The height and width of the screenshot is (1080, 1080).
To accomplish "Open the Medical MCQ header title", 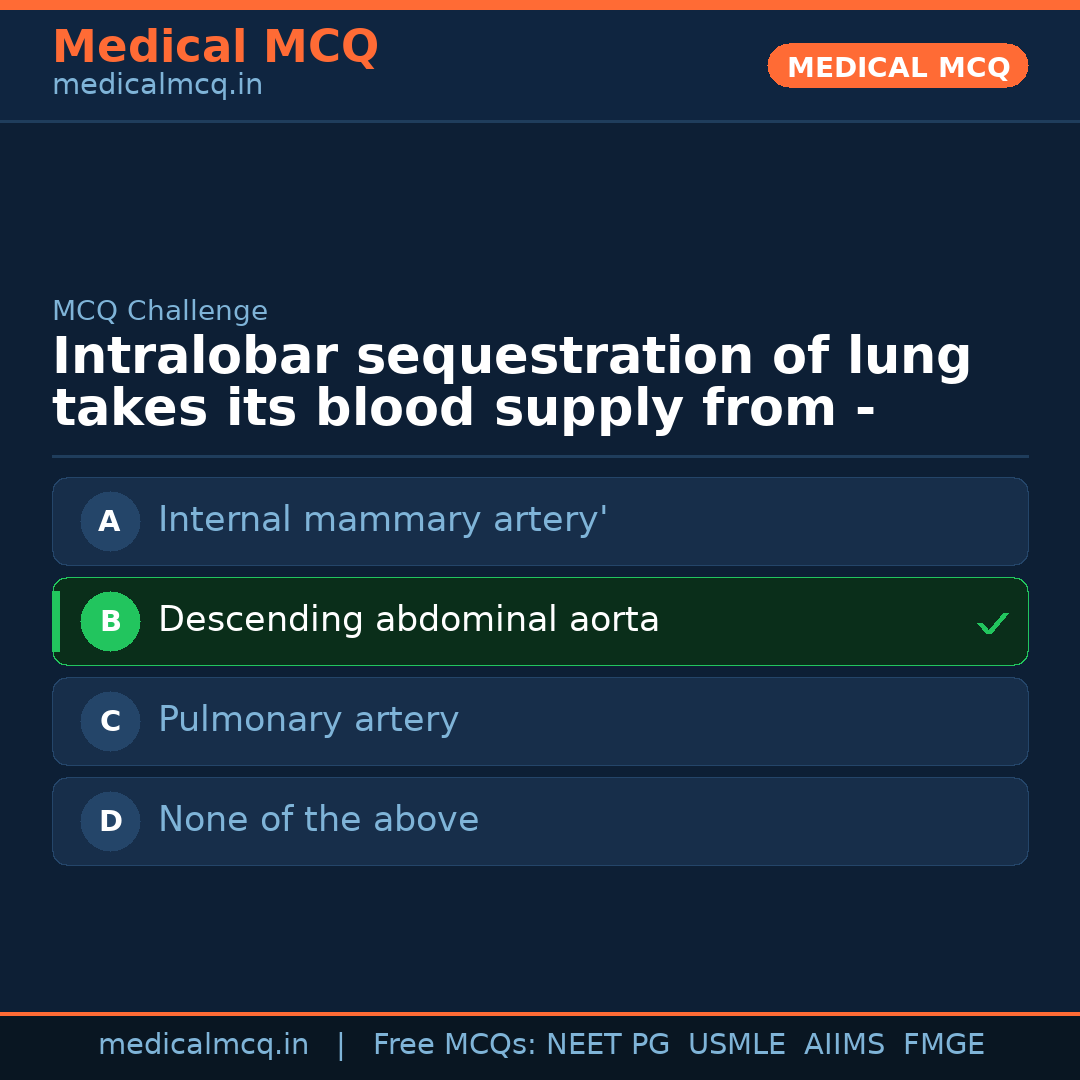I will (215, 47).
